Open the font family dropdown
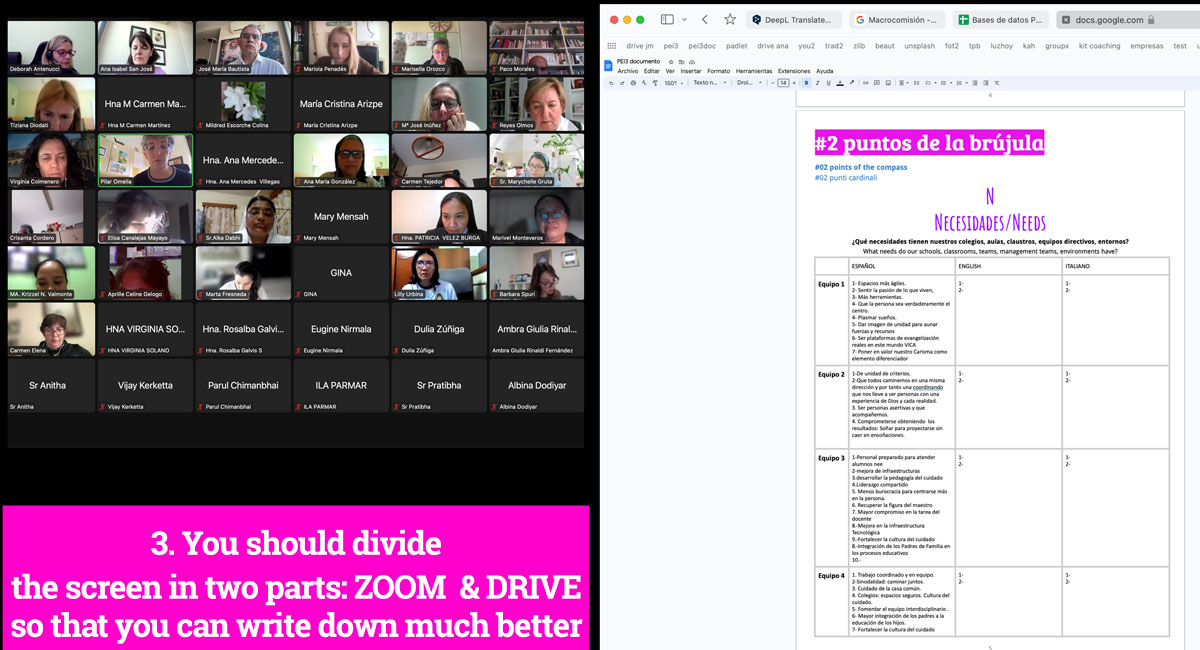 point(747,83)
